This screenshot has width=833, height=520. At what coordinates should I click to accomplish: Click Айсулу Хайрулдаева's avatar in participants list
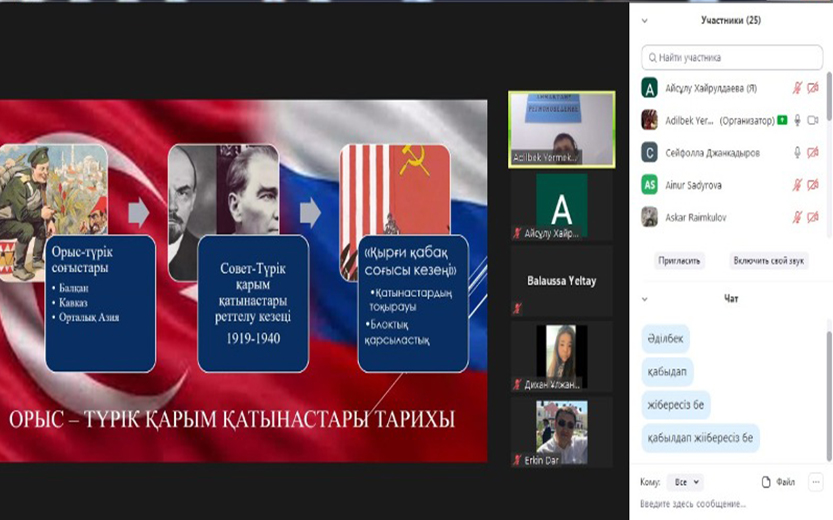(649, 88)
